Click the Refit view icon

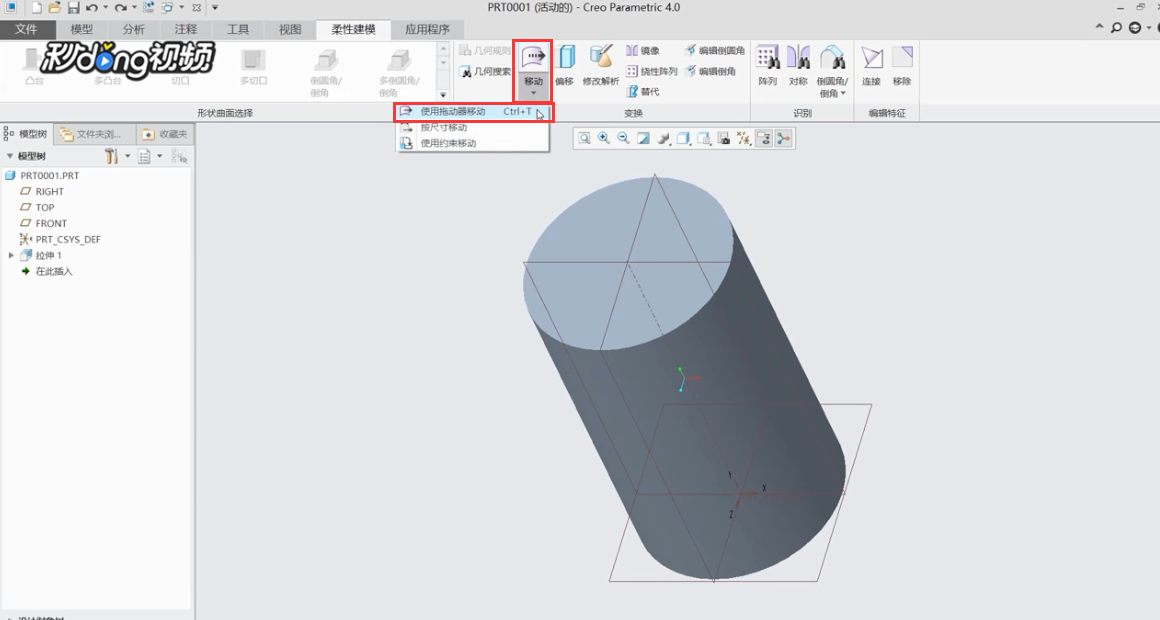(584, 138)
